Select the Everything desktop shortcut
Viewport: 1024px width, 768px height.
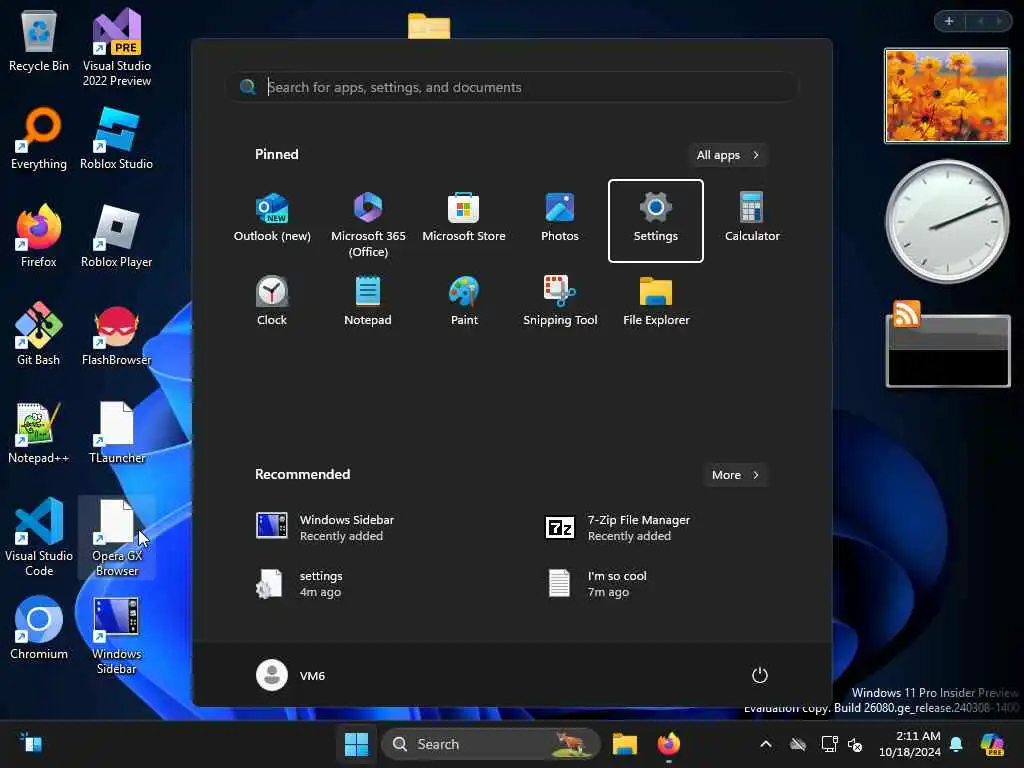pos(39,138)
